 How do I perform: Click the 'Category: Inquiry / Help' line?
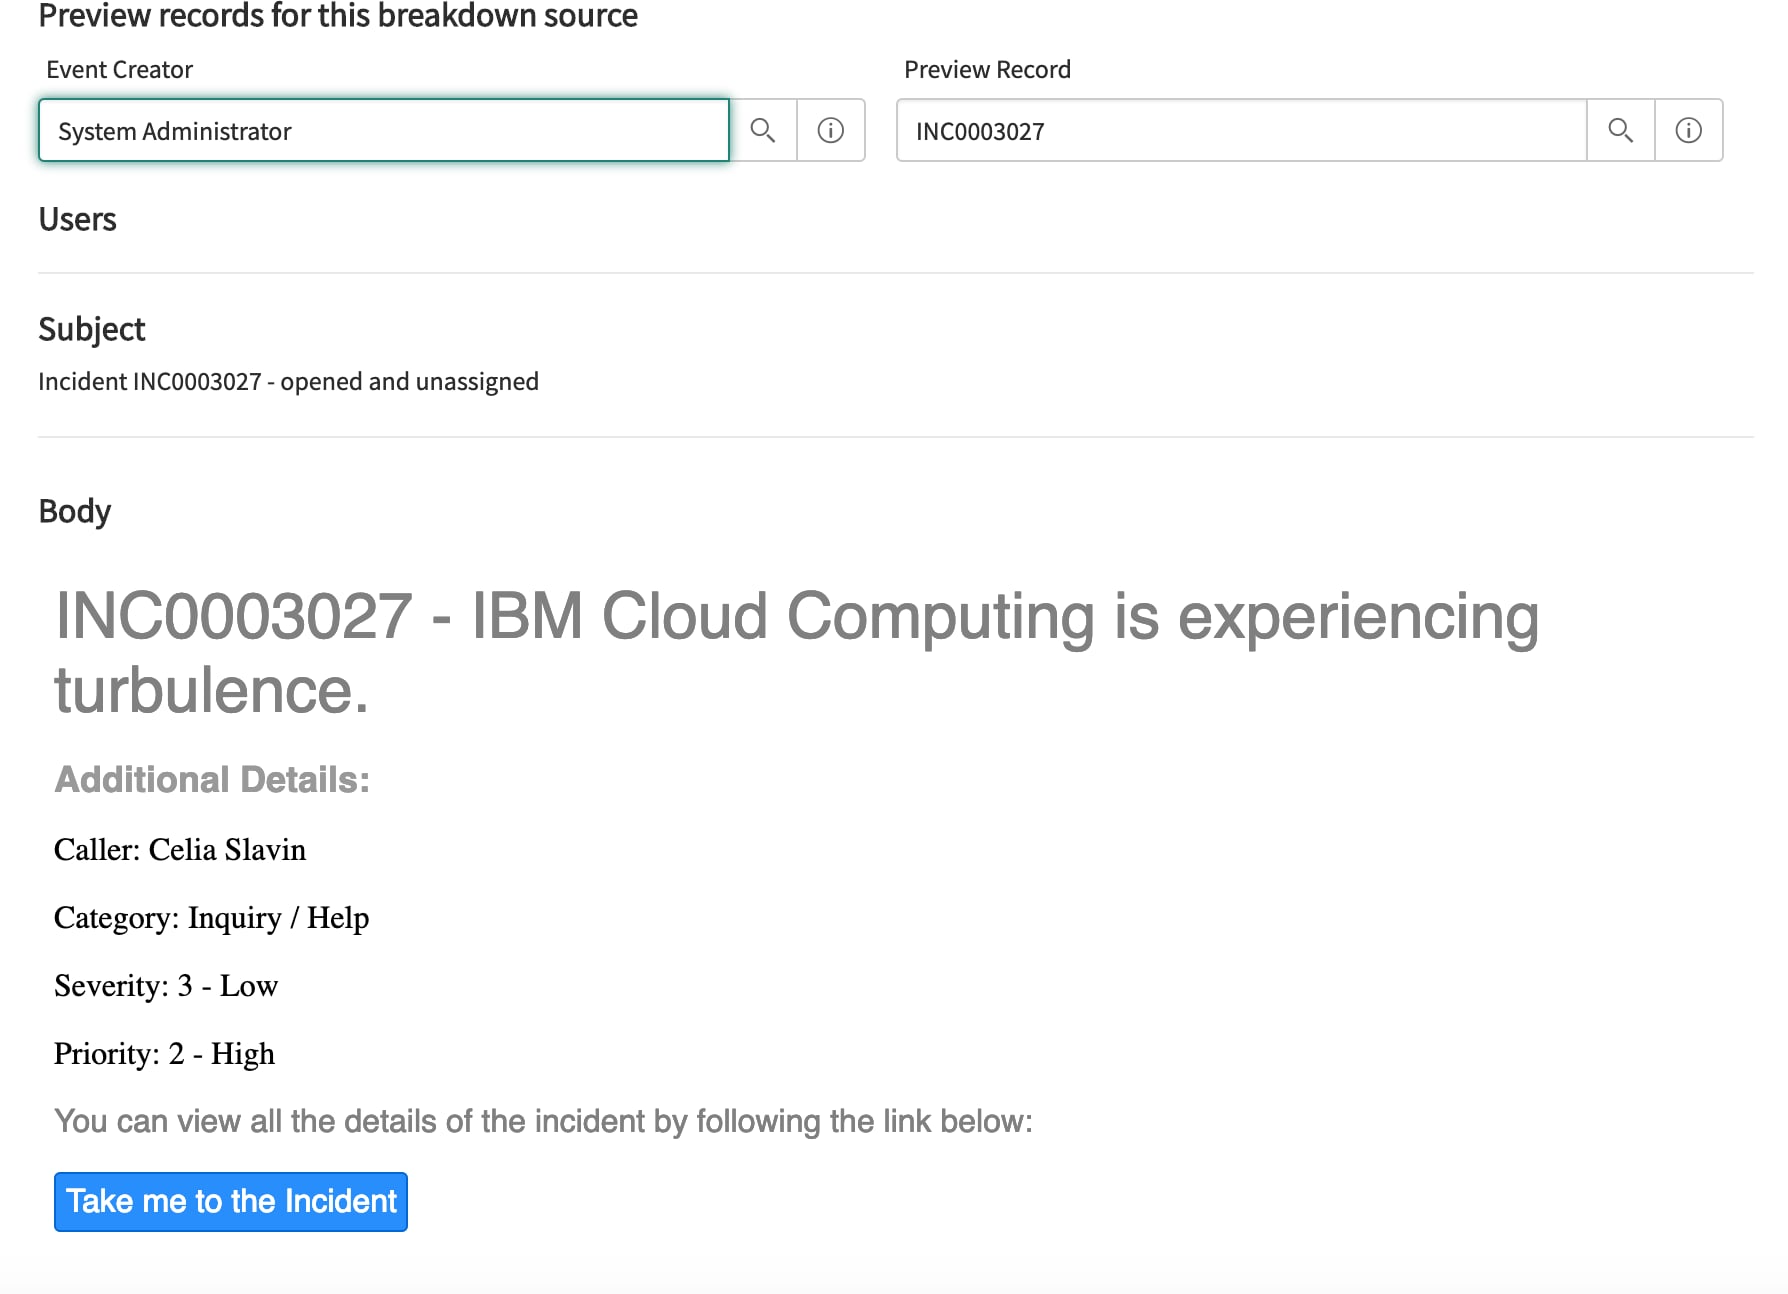click(211, 918)
